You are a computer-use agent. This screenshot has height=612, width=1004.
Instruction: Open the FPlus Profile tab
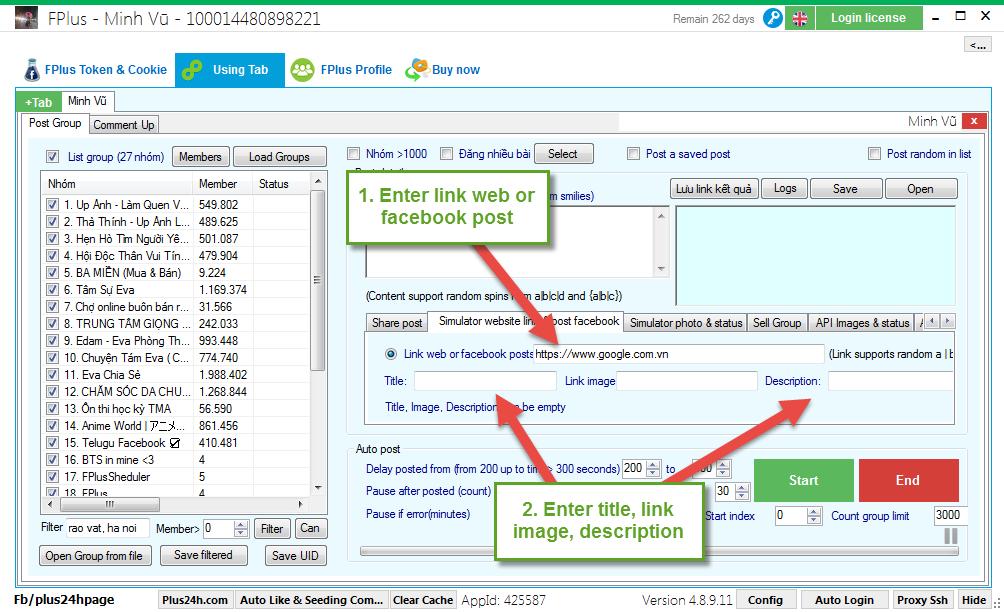pyautogui.click(x=341, y=70)
